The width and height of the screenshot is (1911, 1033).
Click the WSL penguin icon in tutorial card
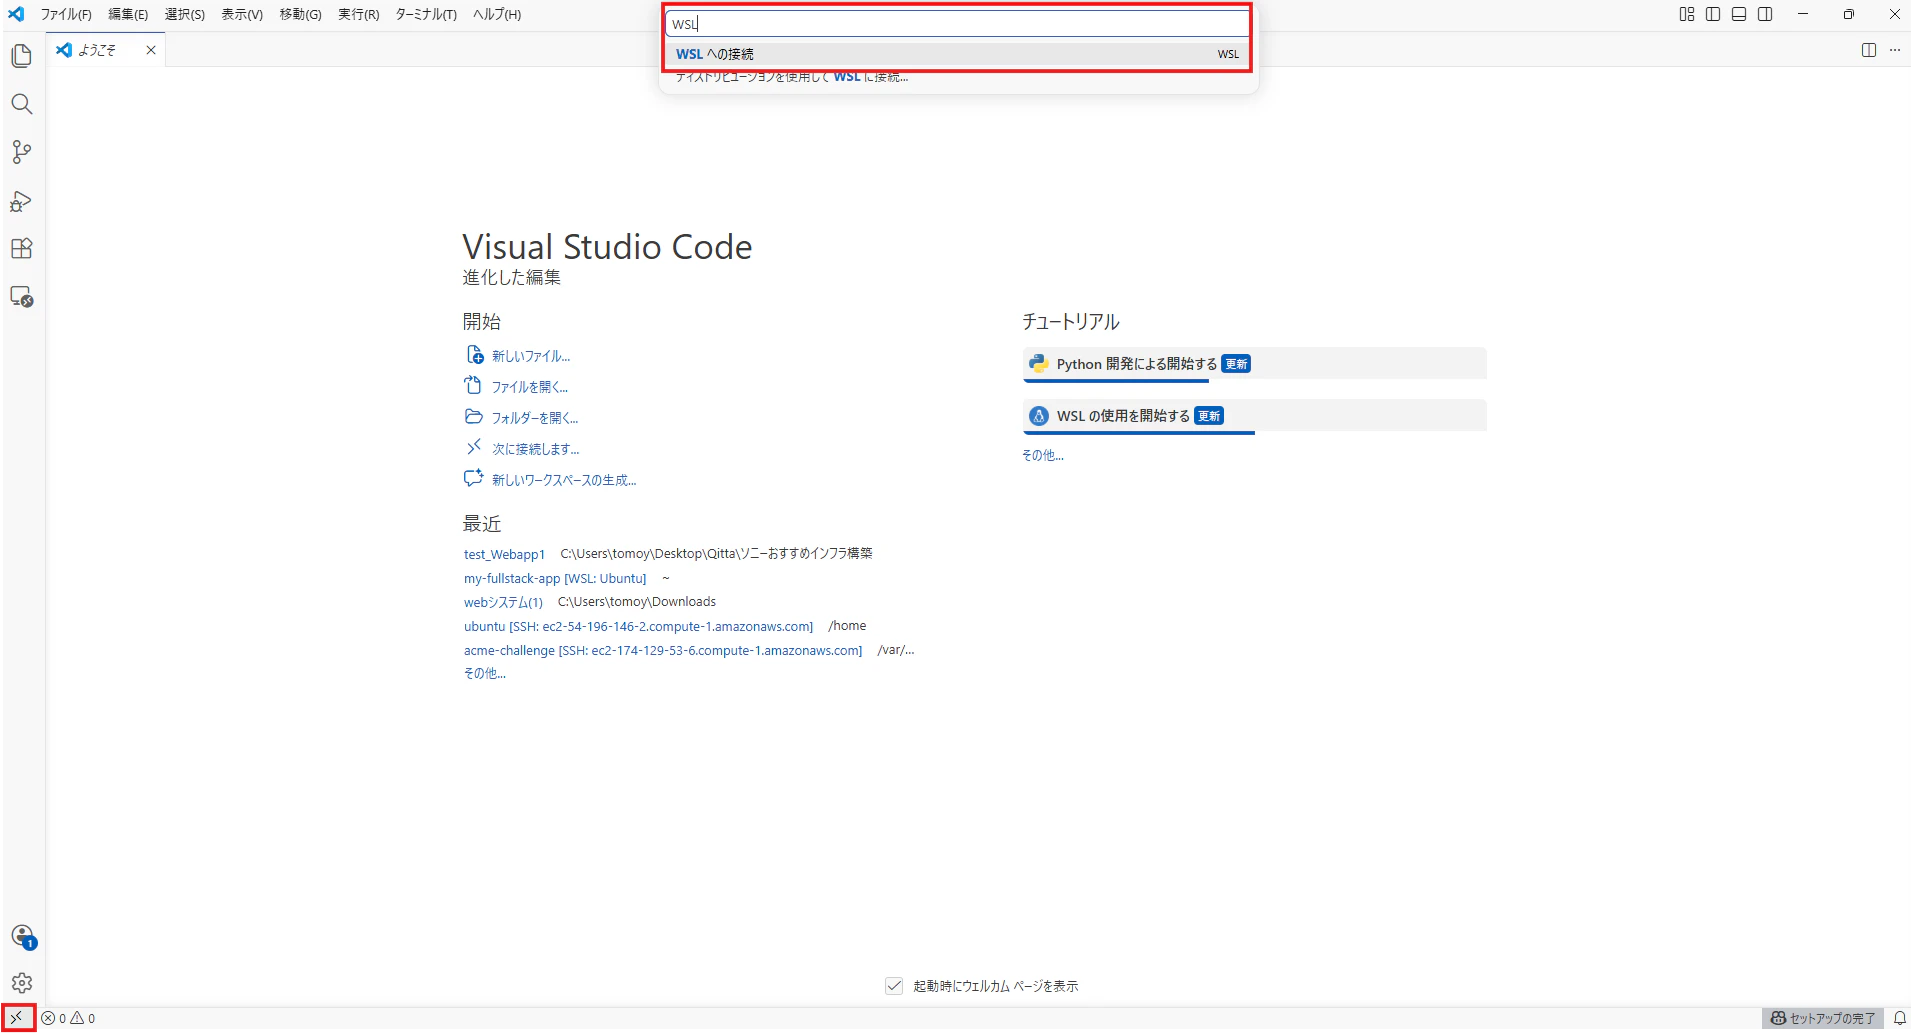click(x=1039, y=416)
